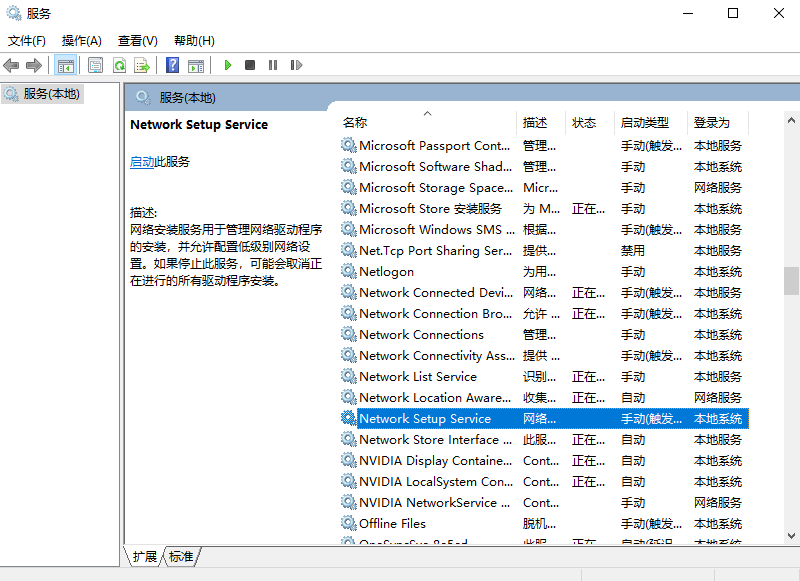The height and width of the screenshot is (581, 800).
Task: Click the Export List toolbar icon
Action: [x=143, y=65]
